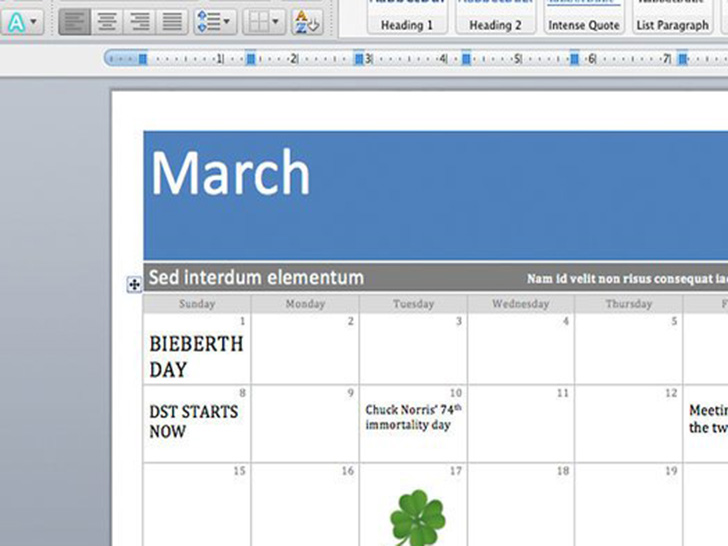Click the Sunday column header
The height and width of the screenshot is (546, 728).
197,304
